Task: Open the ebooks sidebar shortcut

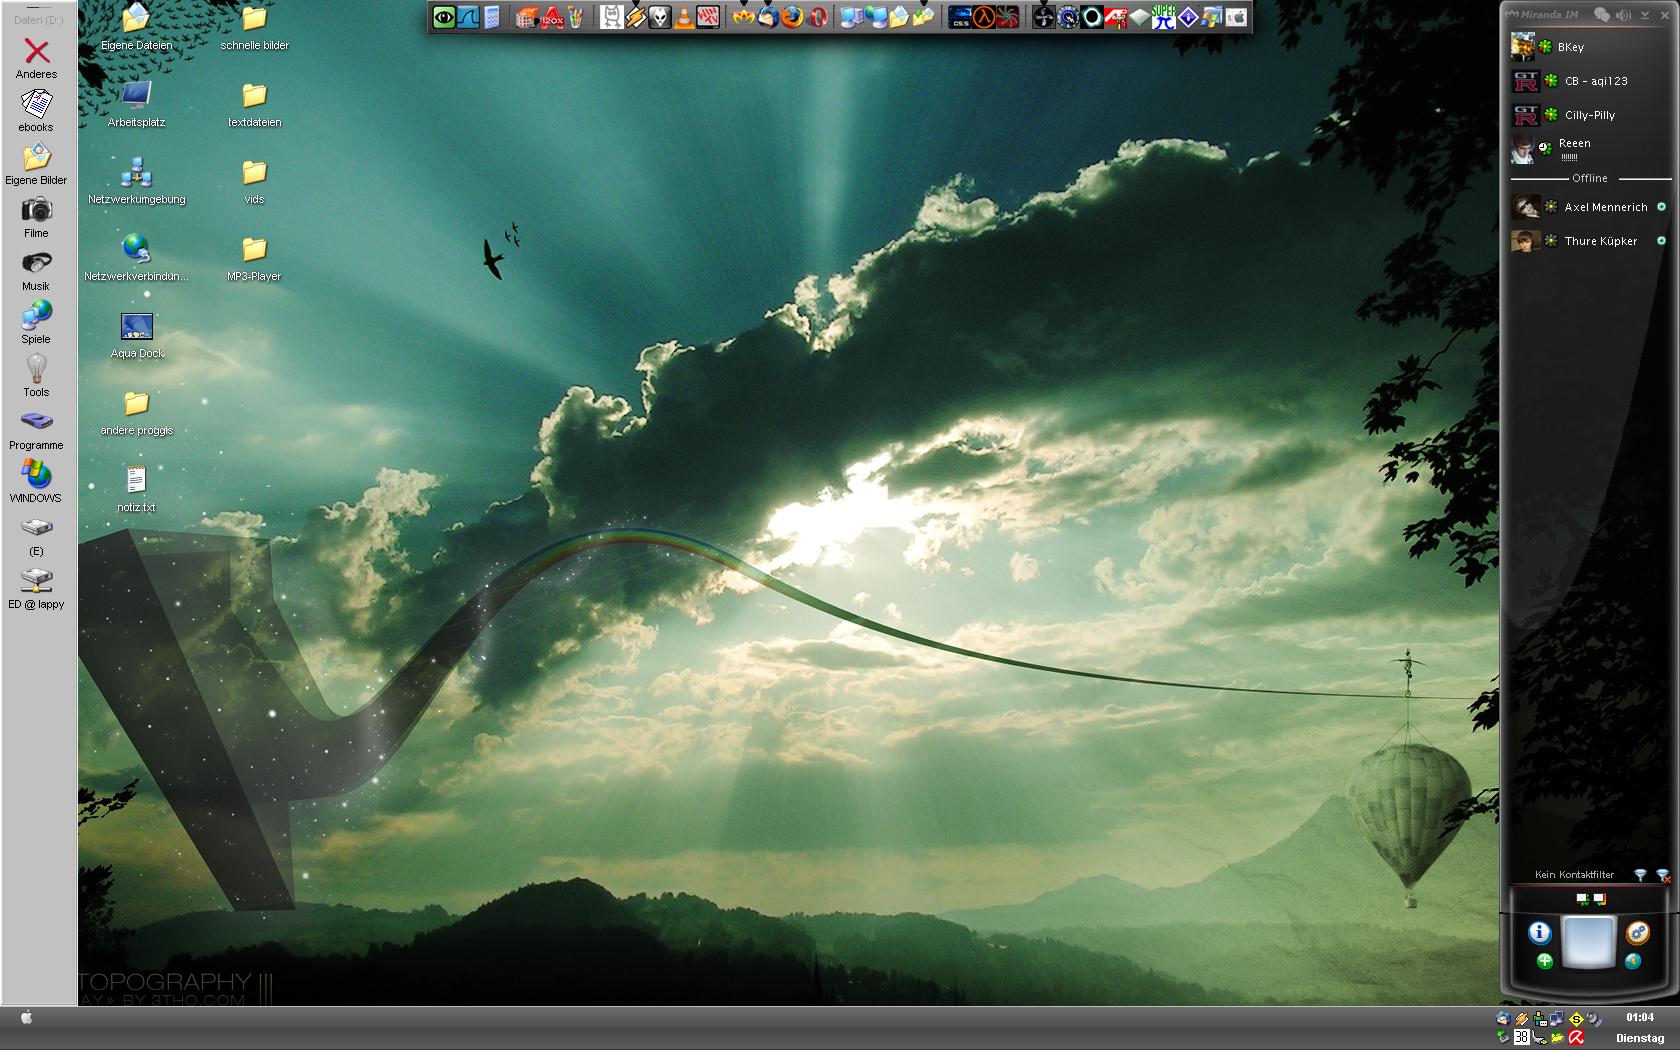Action: (36, 111)
